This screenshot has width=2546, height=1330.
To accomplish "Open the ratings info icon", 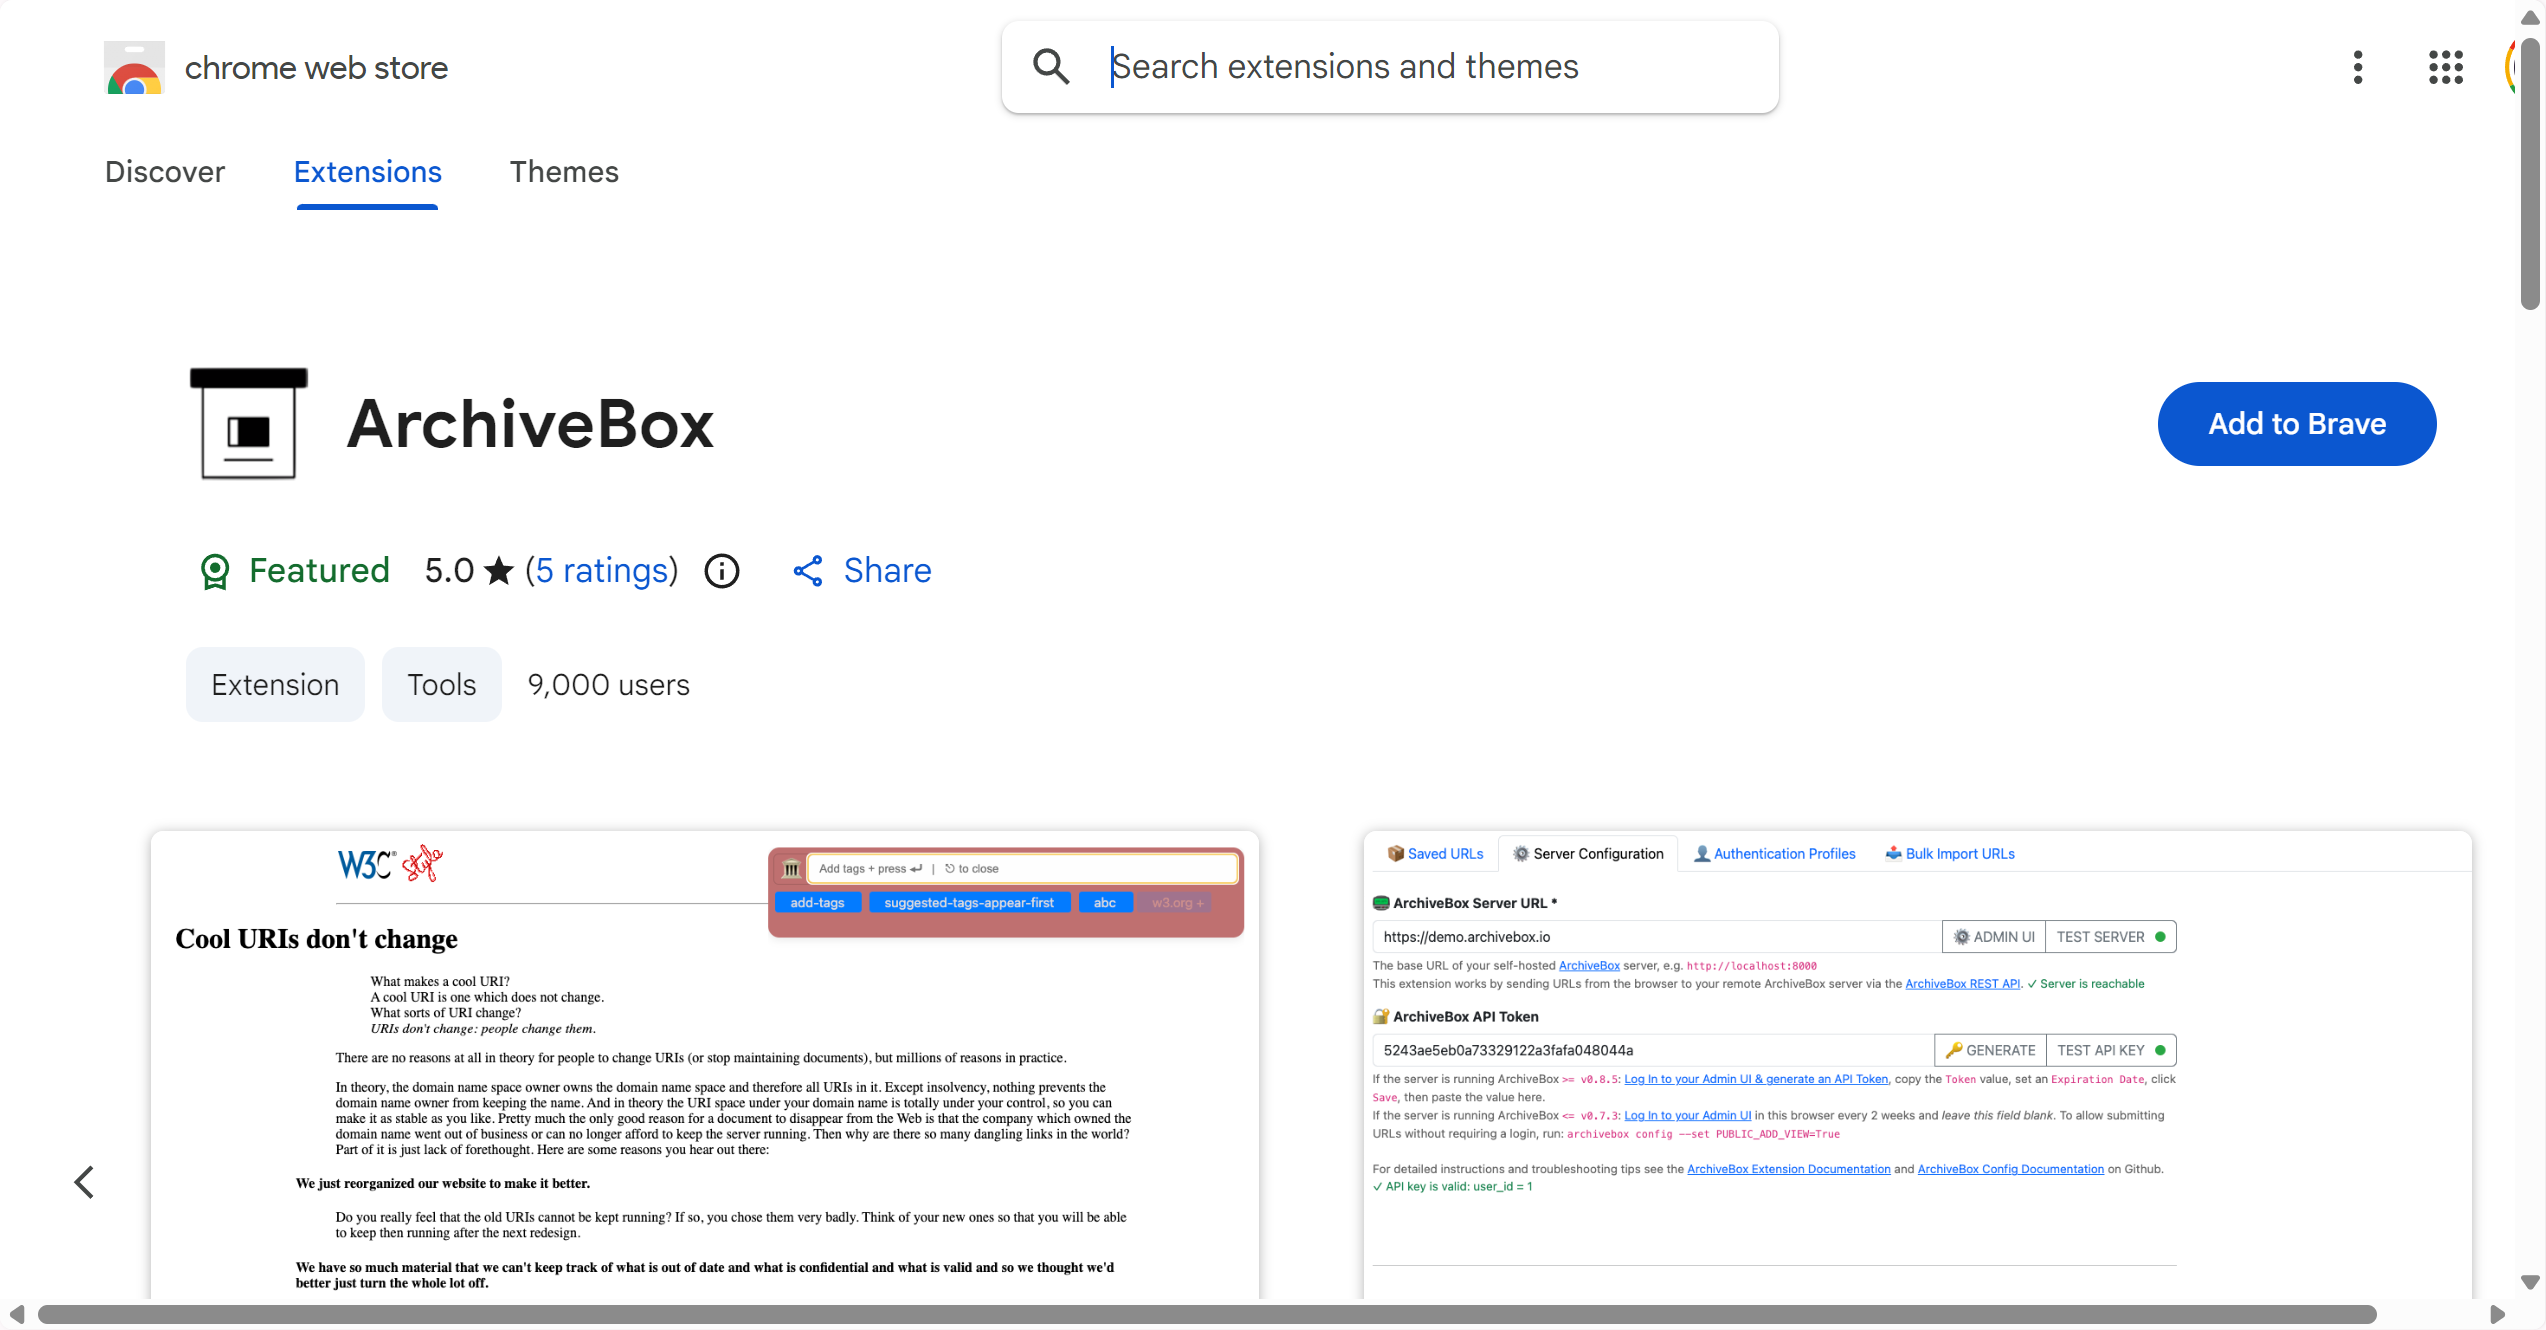I will coord(722,571).
